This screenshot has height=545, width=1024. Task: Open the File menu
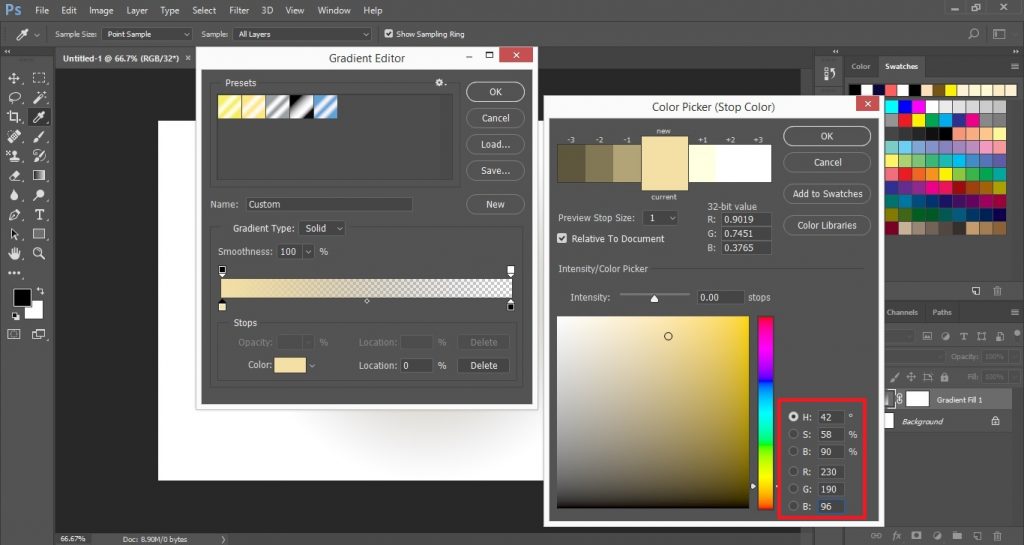click(x=42, y=10)
